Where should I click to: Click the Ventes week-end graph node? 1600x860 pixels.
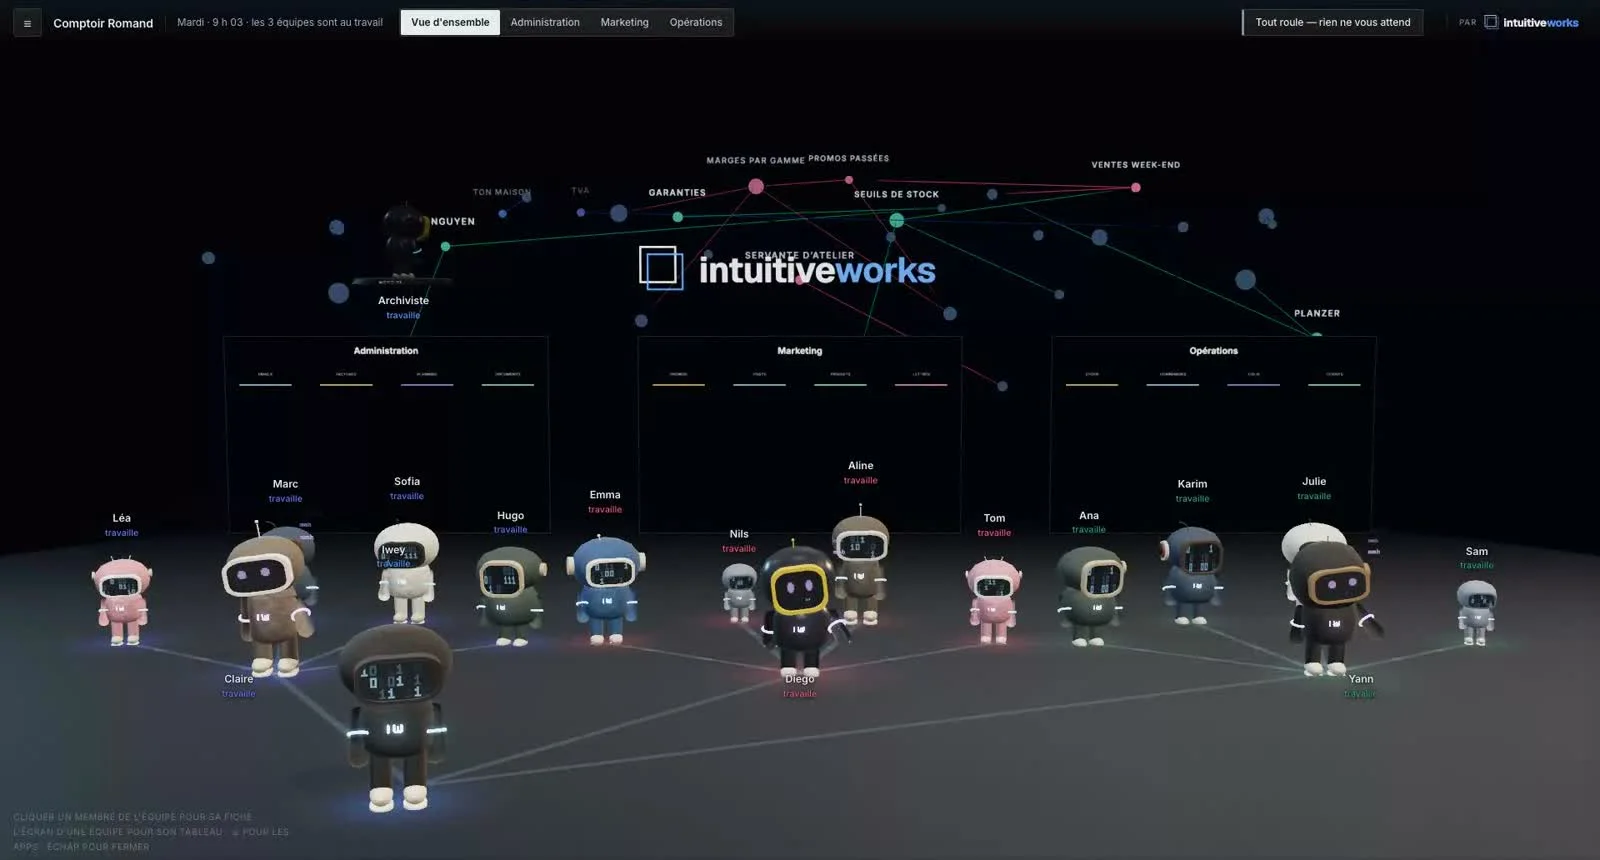1136,187
